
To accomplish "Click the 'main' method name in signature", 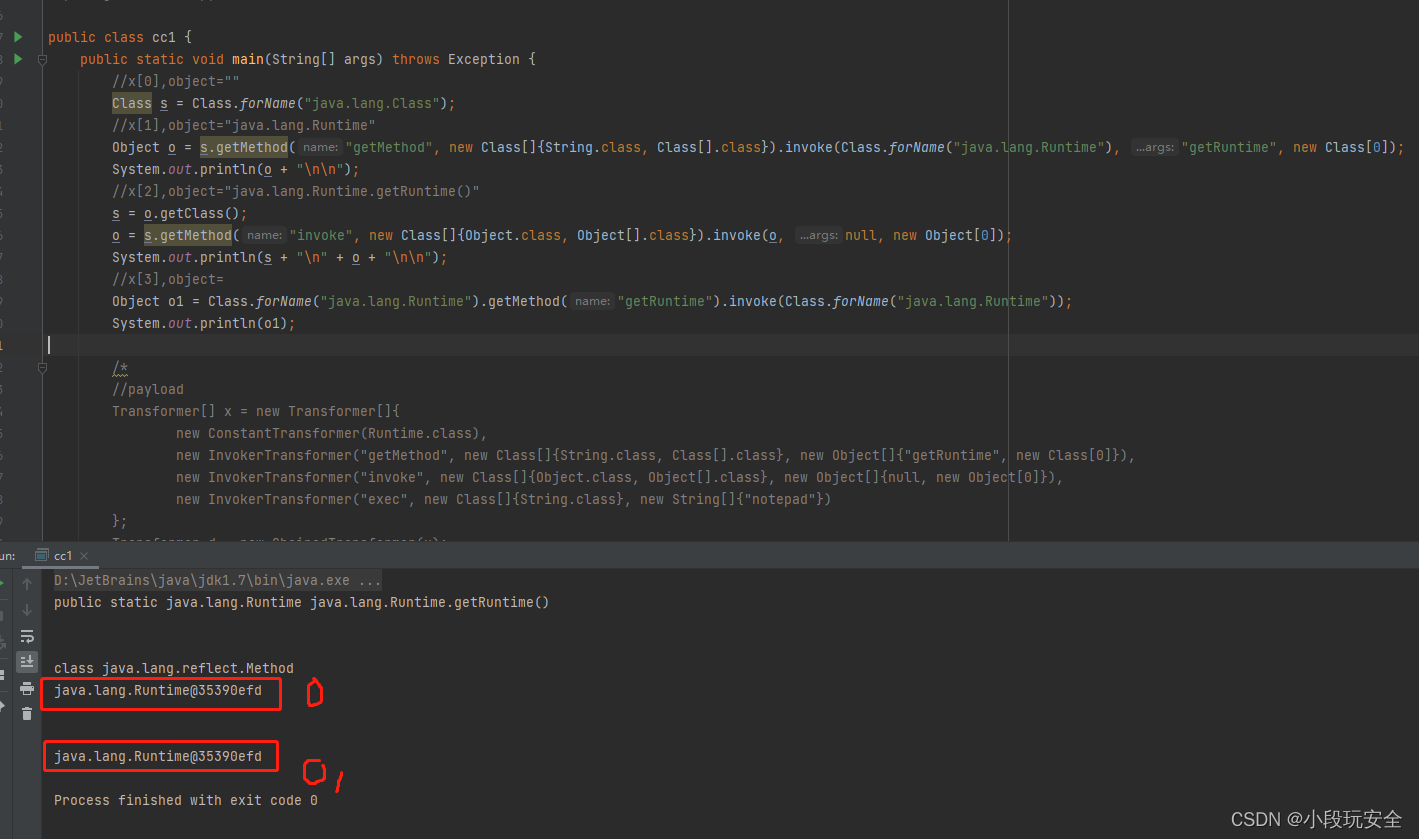I will pos(248,59).
